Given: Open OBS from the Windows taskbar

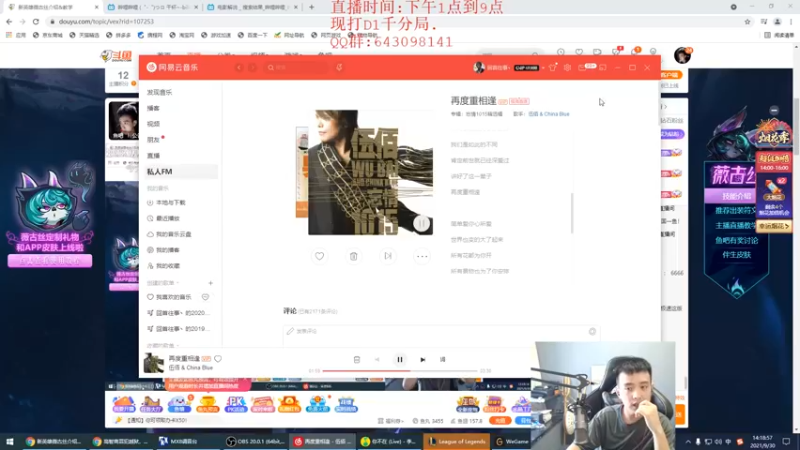Looking at the screenshot, I should tap(256, 441).
